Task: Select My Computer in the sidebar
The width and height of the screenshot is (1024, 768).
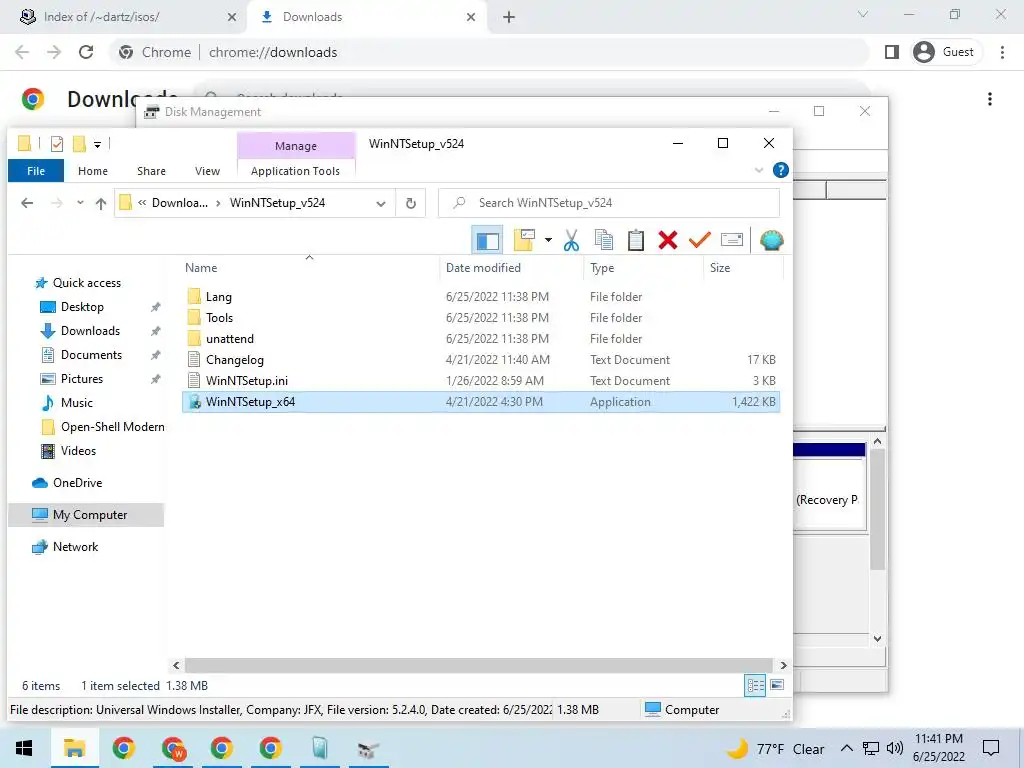Action: tap(86, 515)
